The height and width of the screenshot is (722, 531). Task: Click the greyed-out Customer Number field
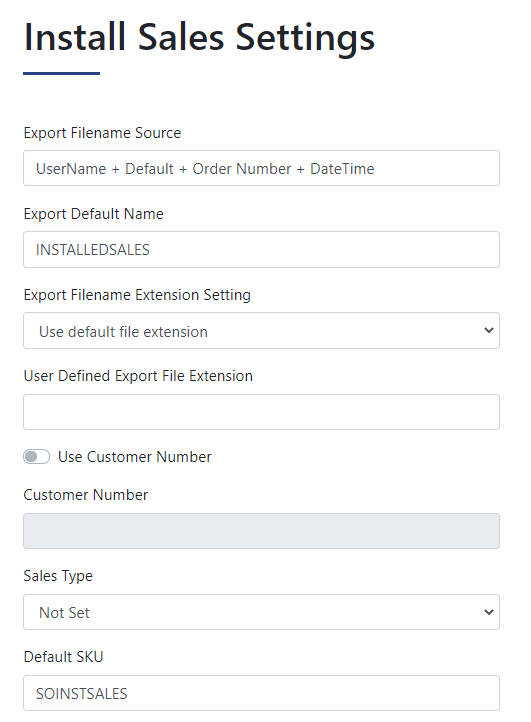point(262,531)
